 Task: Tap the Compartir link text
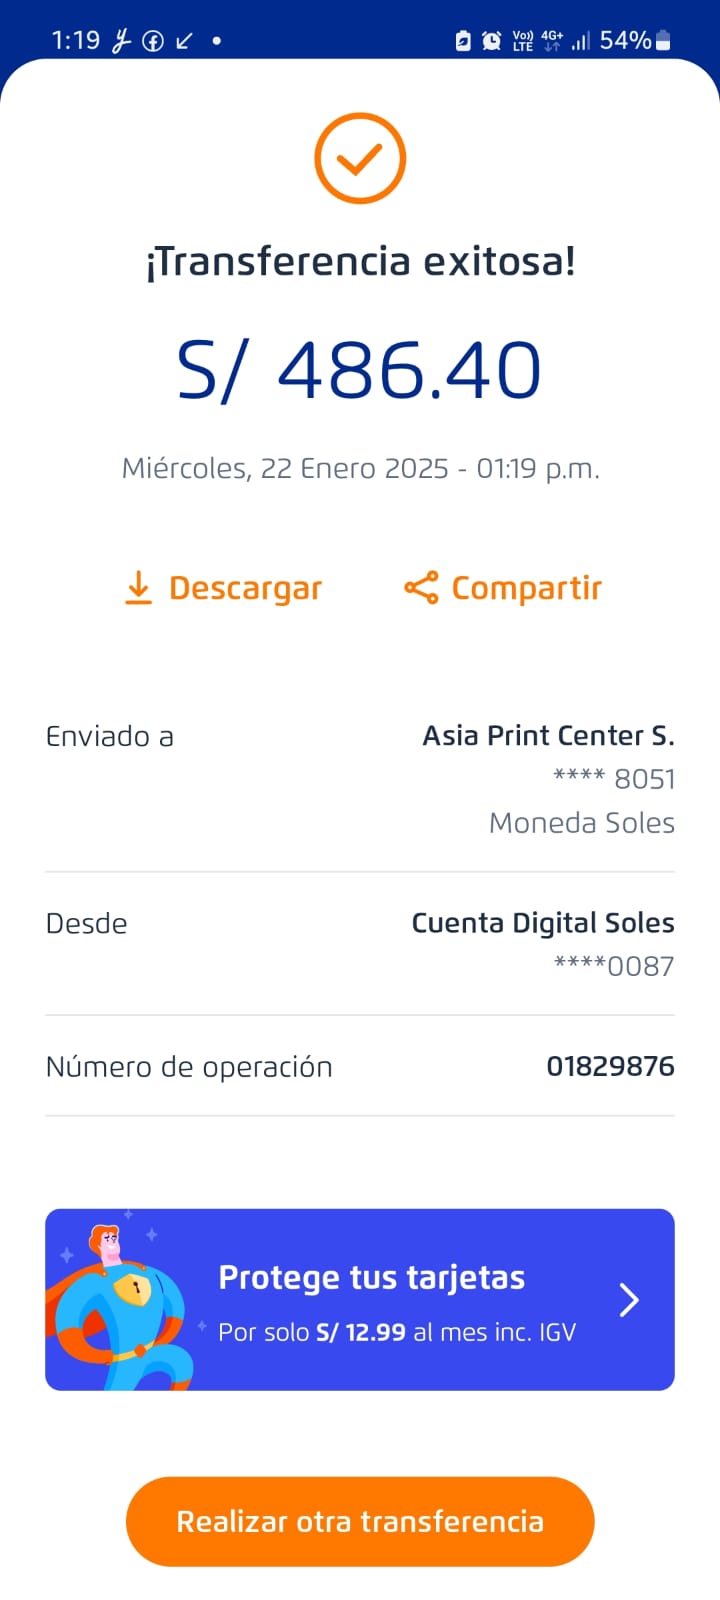point(527,588)
